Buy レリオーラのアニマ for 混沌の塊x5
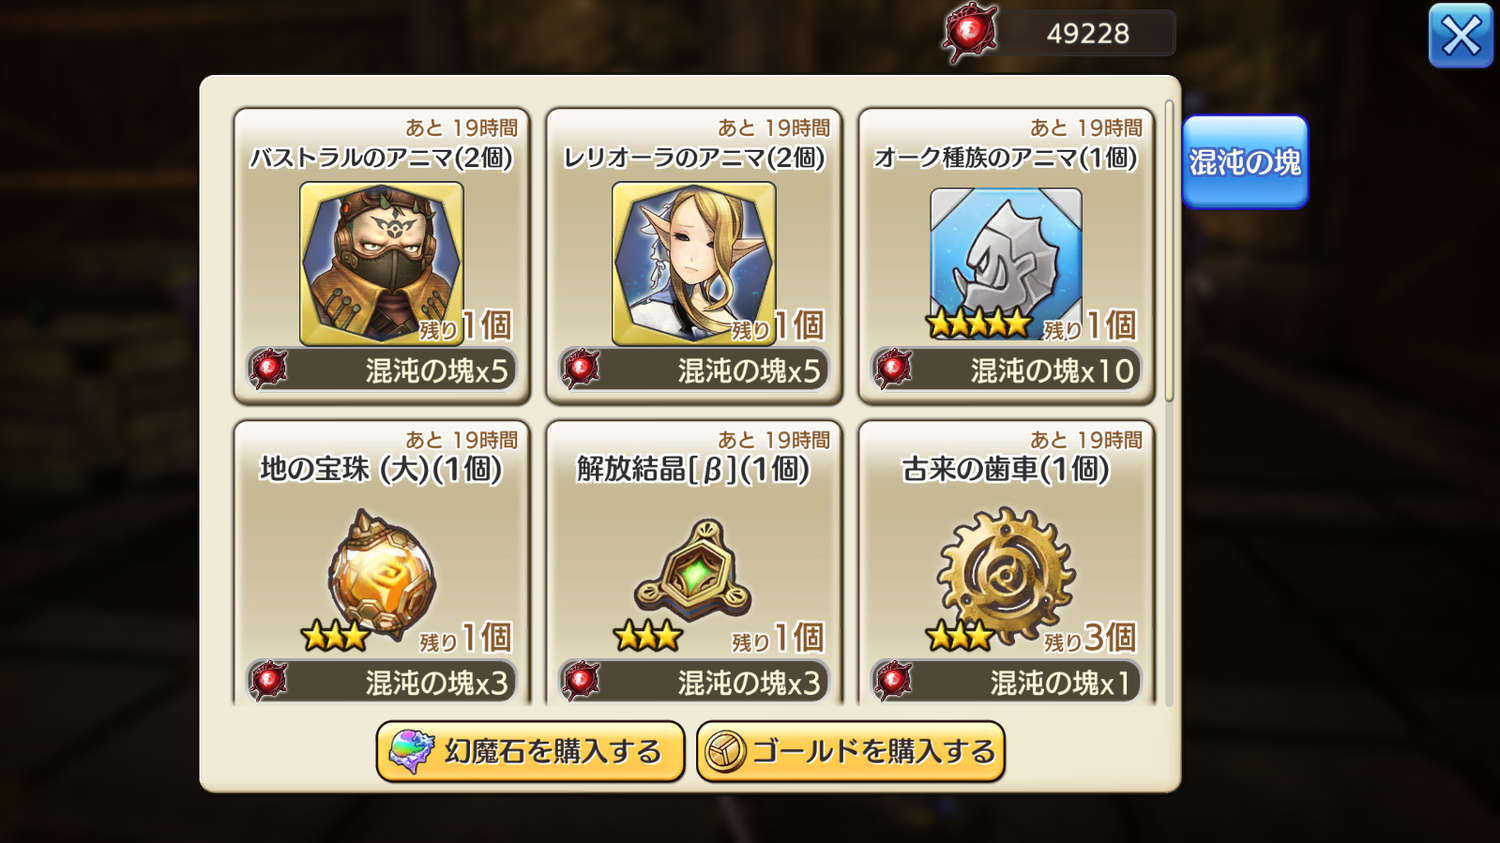This screenshot has width=1500, height=843. click(x=694, y=370)
